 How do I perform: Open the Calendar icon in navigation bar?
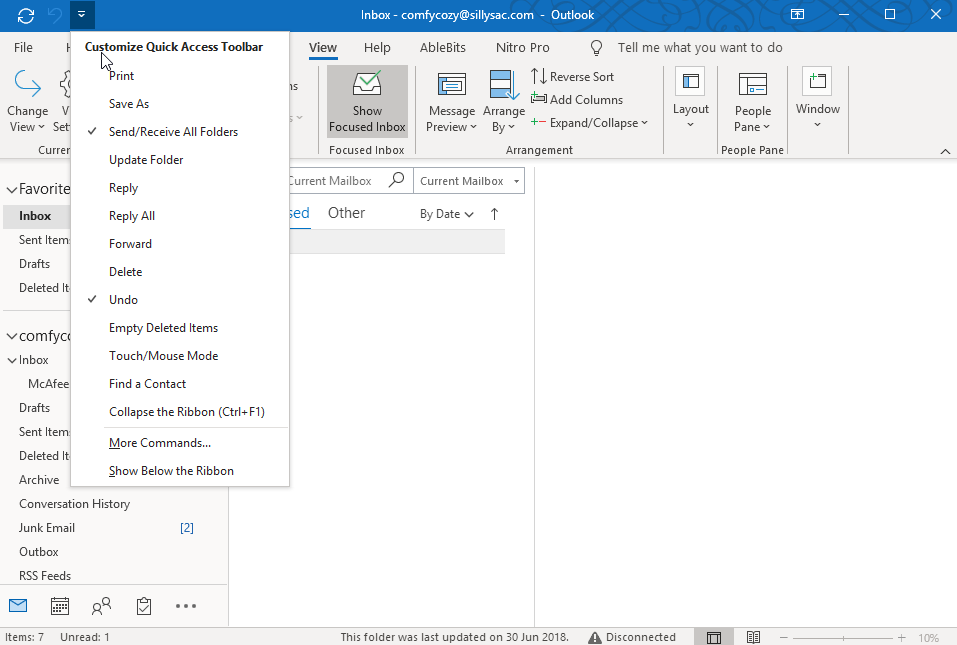click(60, 606)
